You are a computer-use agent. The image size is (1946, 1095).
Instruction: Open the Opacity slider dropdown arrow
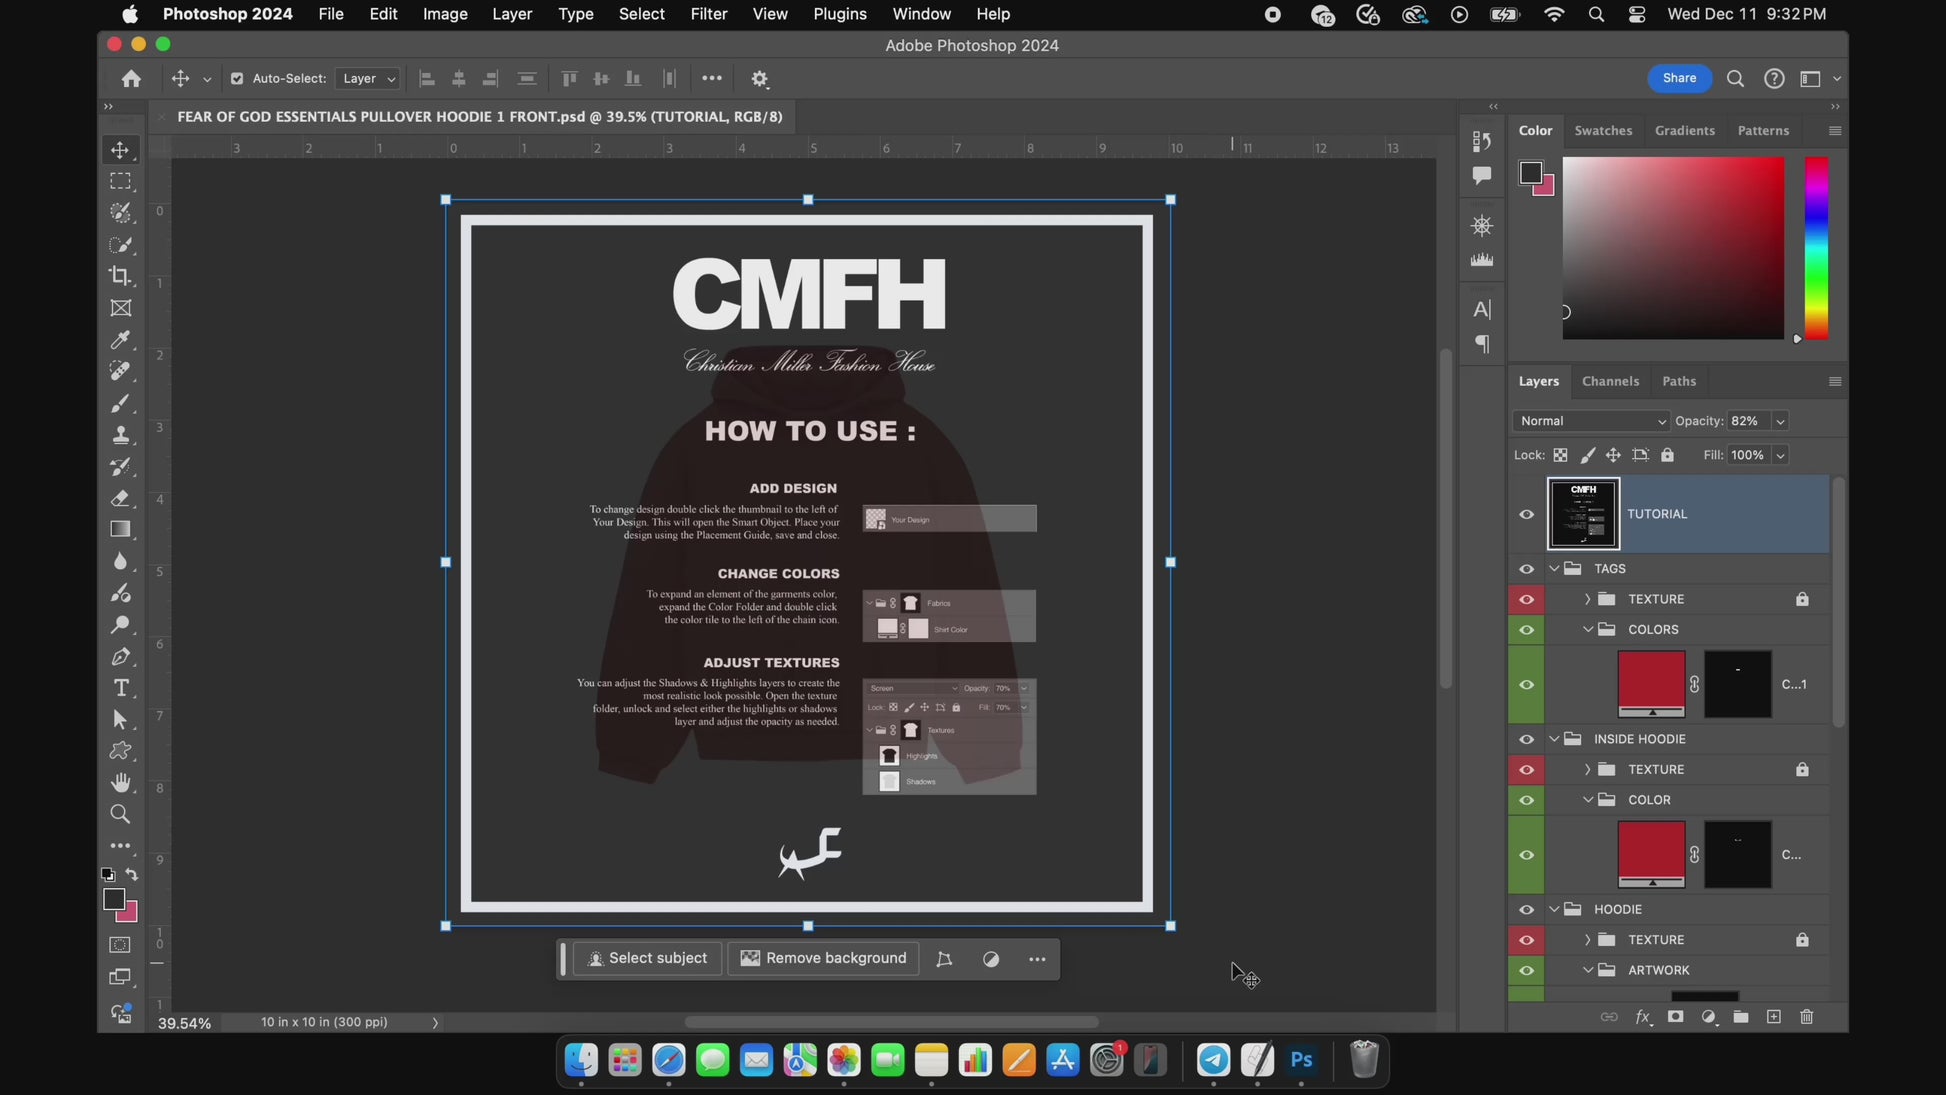1780,422
